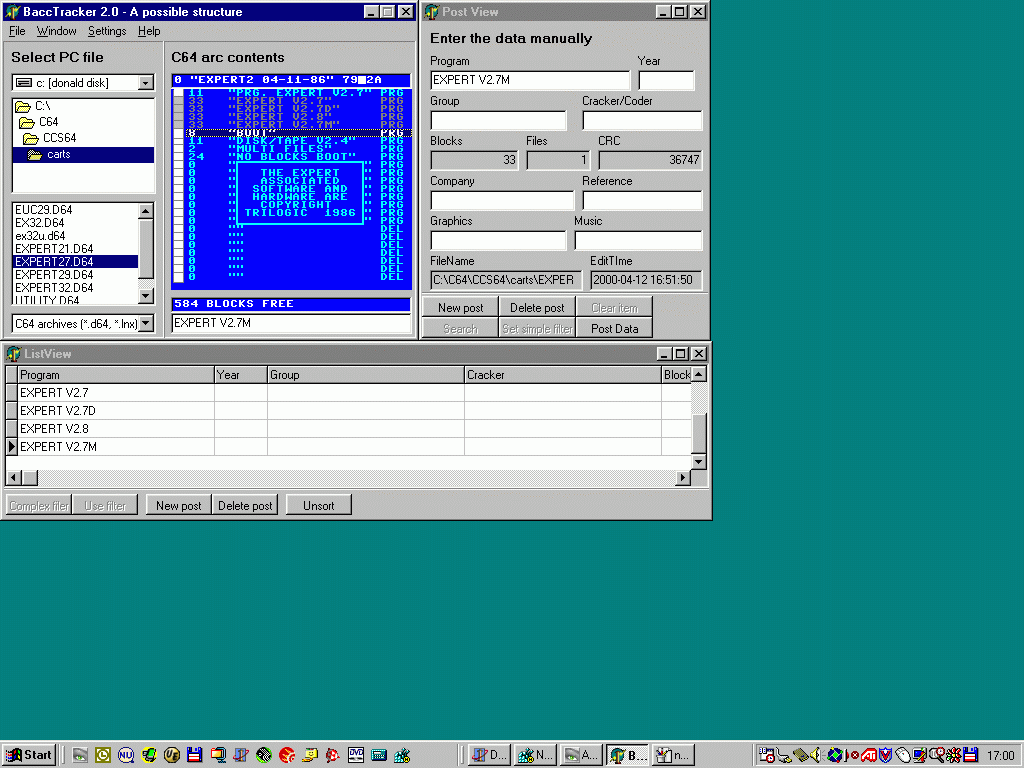Toggle selection box beside BOOT entry
The image size is (1024, 768).
coord(178,133)
